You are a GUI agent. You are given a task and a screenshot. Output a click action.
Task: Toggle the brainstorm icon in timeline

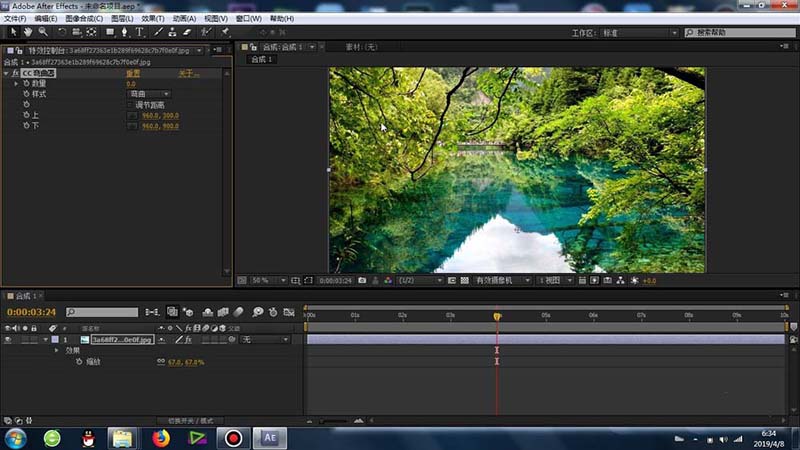[258, 312]
